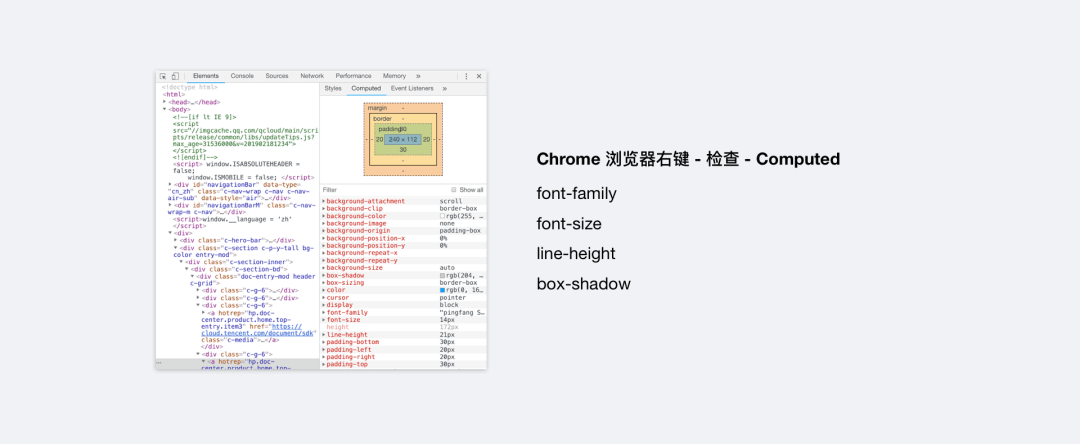
Task: Collapse the c-section-inner div node
Action: (x=181, y=262)
